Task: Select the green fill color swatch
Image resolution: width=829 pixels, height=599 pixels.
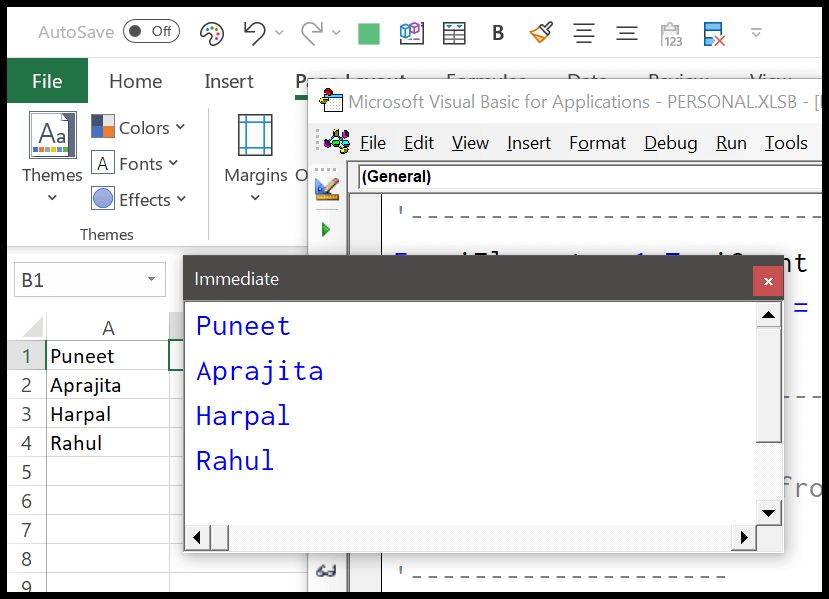Action: coord(367,31)
